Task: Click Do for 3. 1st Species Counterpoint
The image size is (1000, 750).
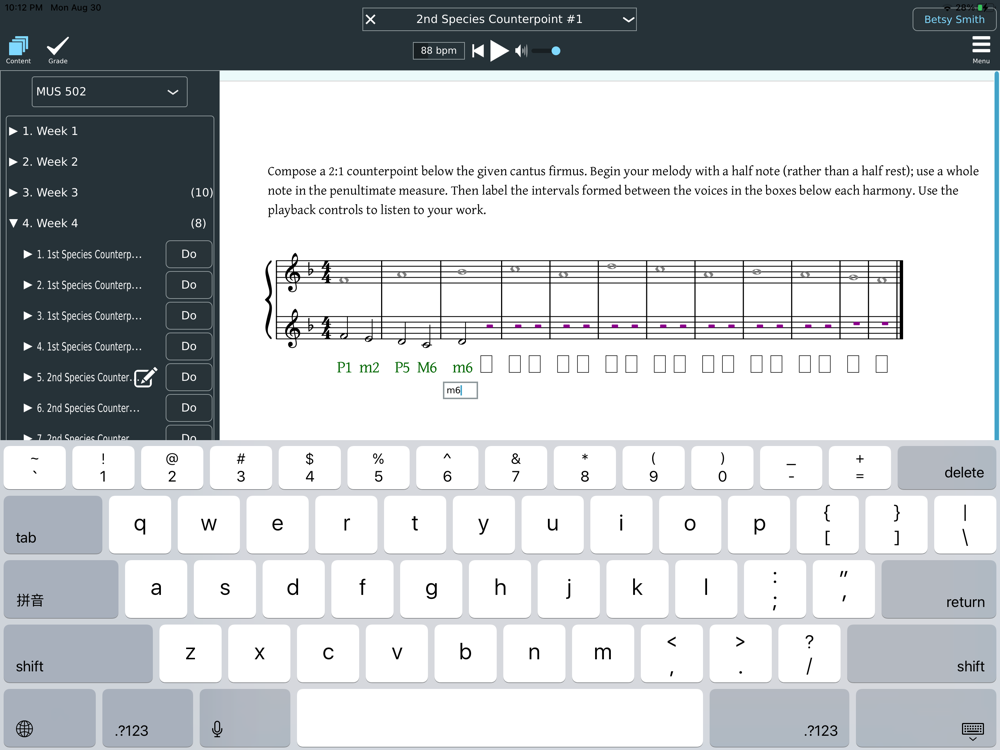Action: coord(189,316)
